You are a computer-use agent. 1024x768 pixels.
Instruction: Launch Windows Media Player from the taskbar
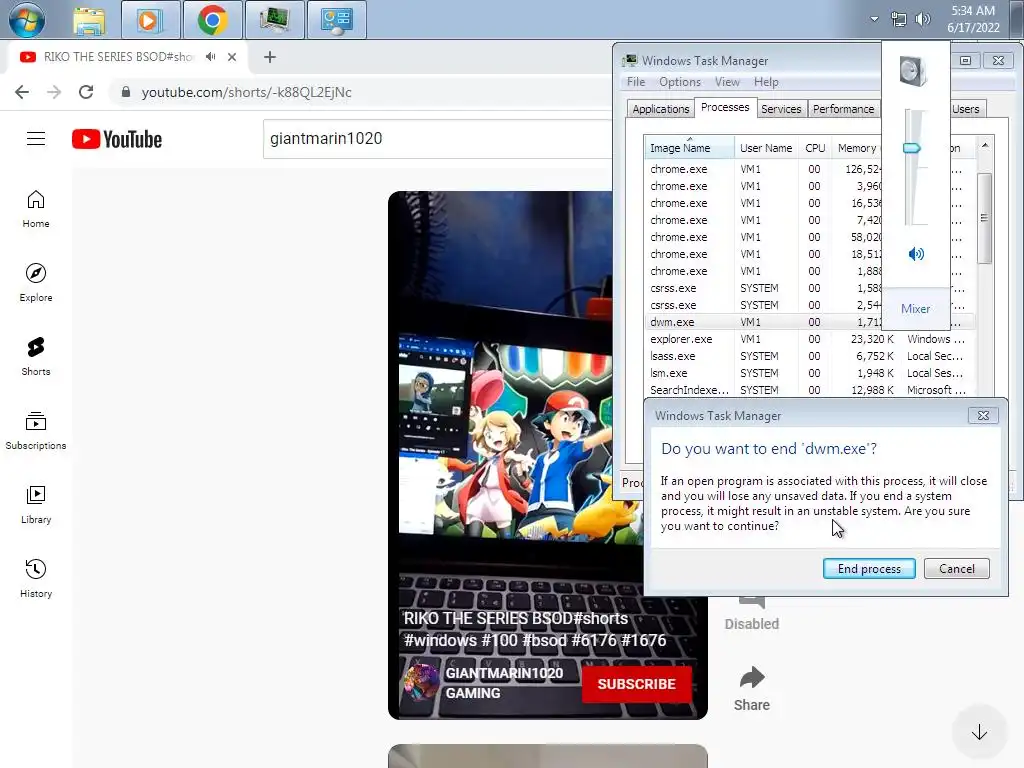150,20
